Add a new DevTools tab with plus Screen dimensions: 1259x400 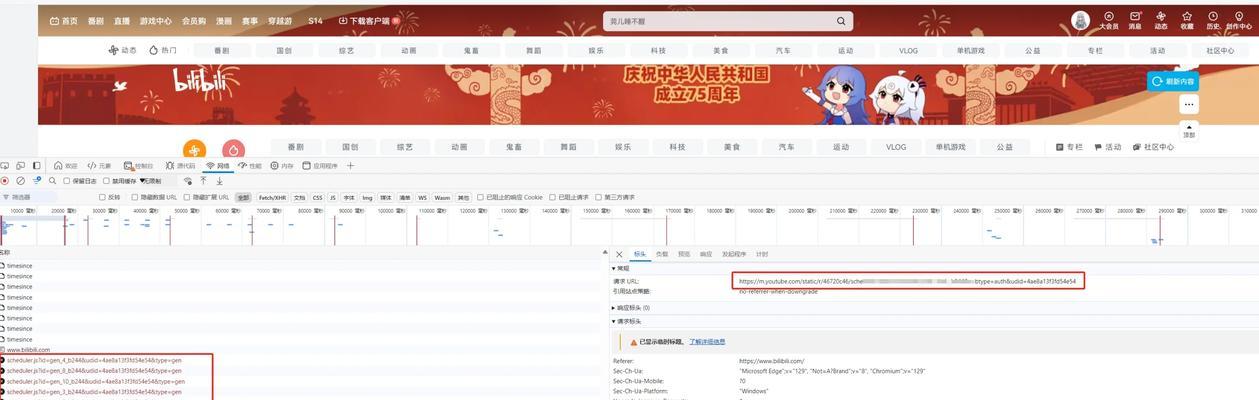coord(350,166)
